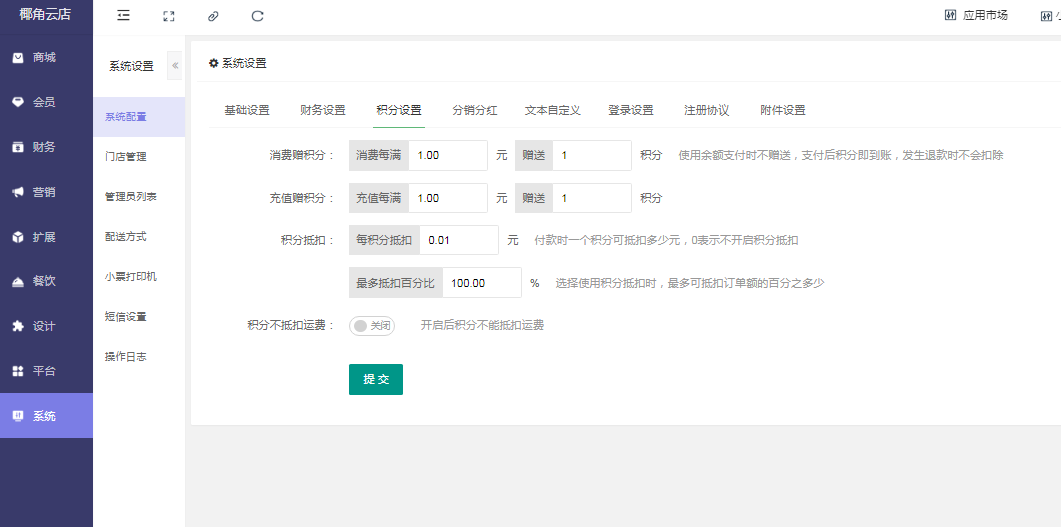Collapse the main sidebar menu icon
The height and width of the screenshot is (527, 1061).
123,16
